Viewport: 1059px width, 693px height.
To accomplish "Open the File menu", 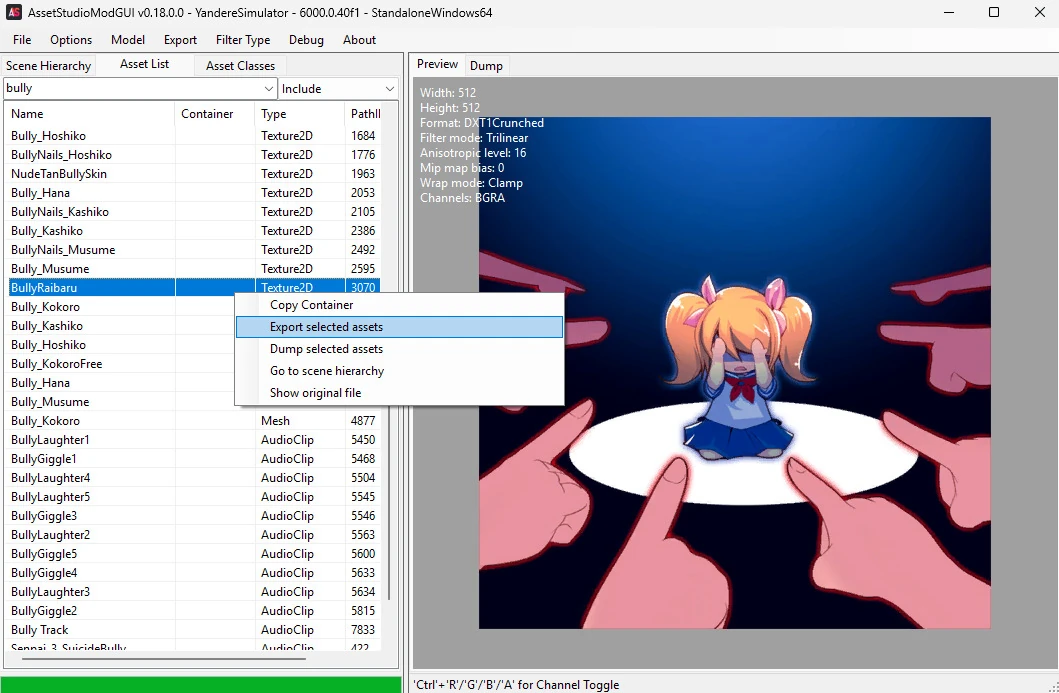I will [x=22, y=40].
